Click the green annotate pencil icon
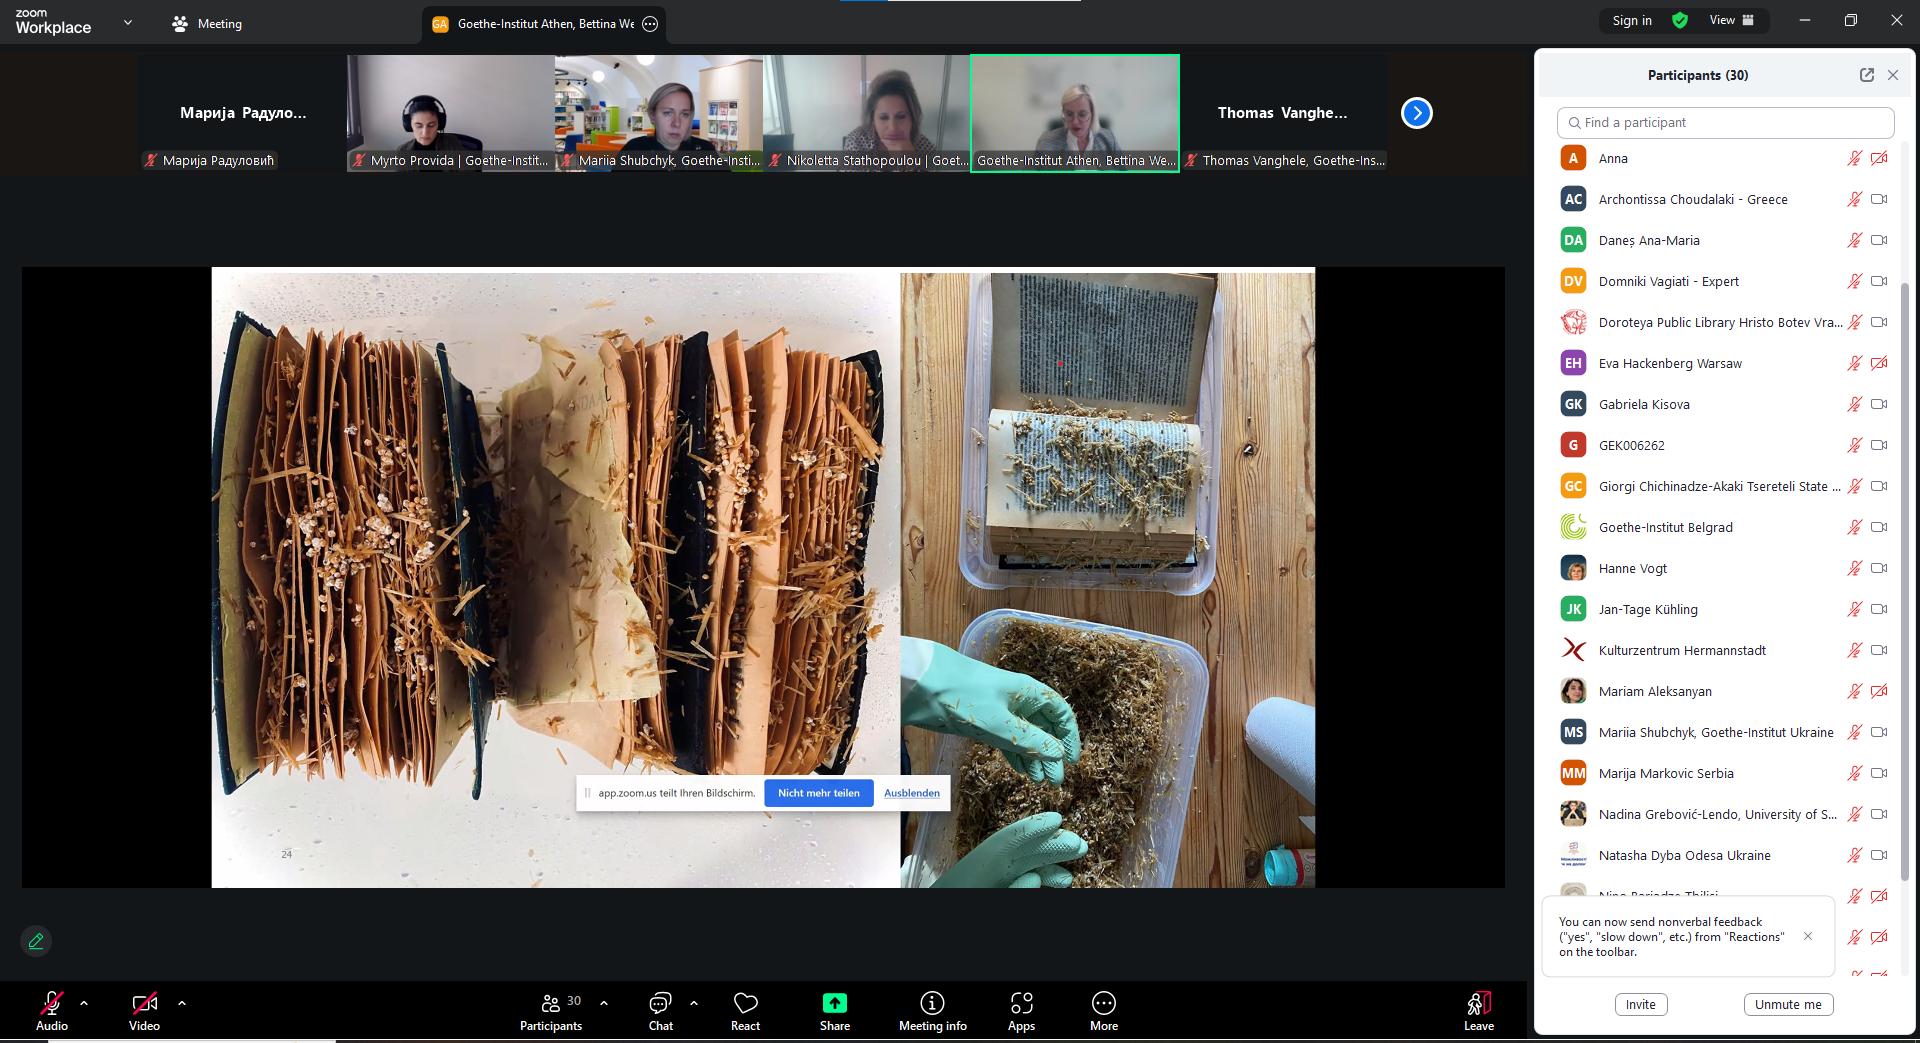 point(36,941)
